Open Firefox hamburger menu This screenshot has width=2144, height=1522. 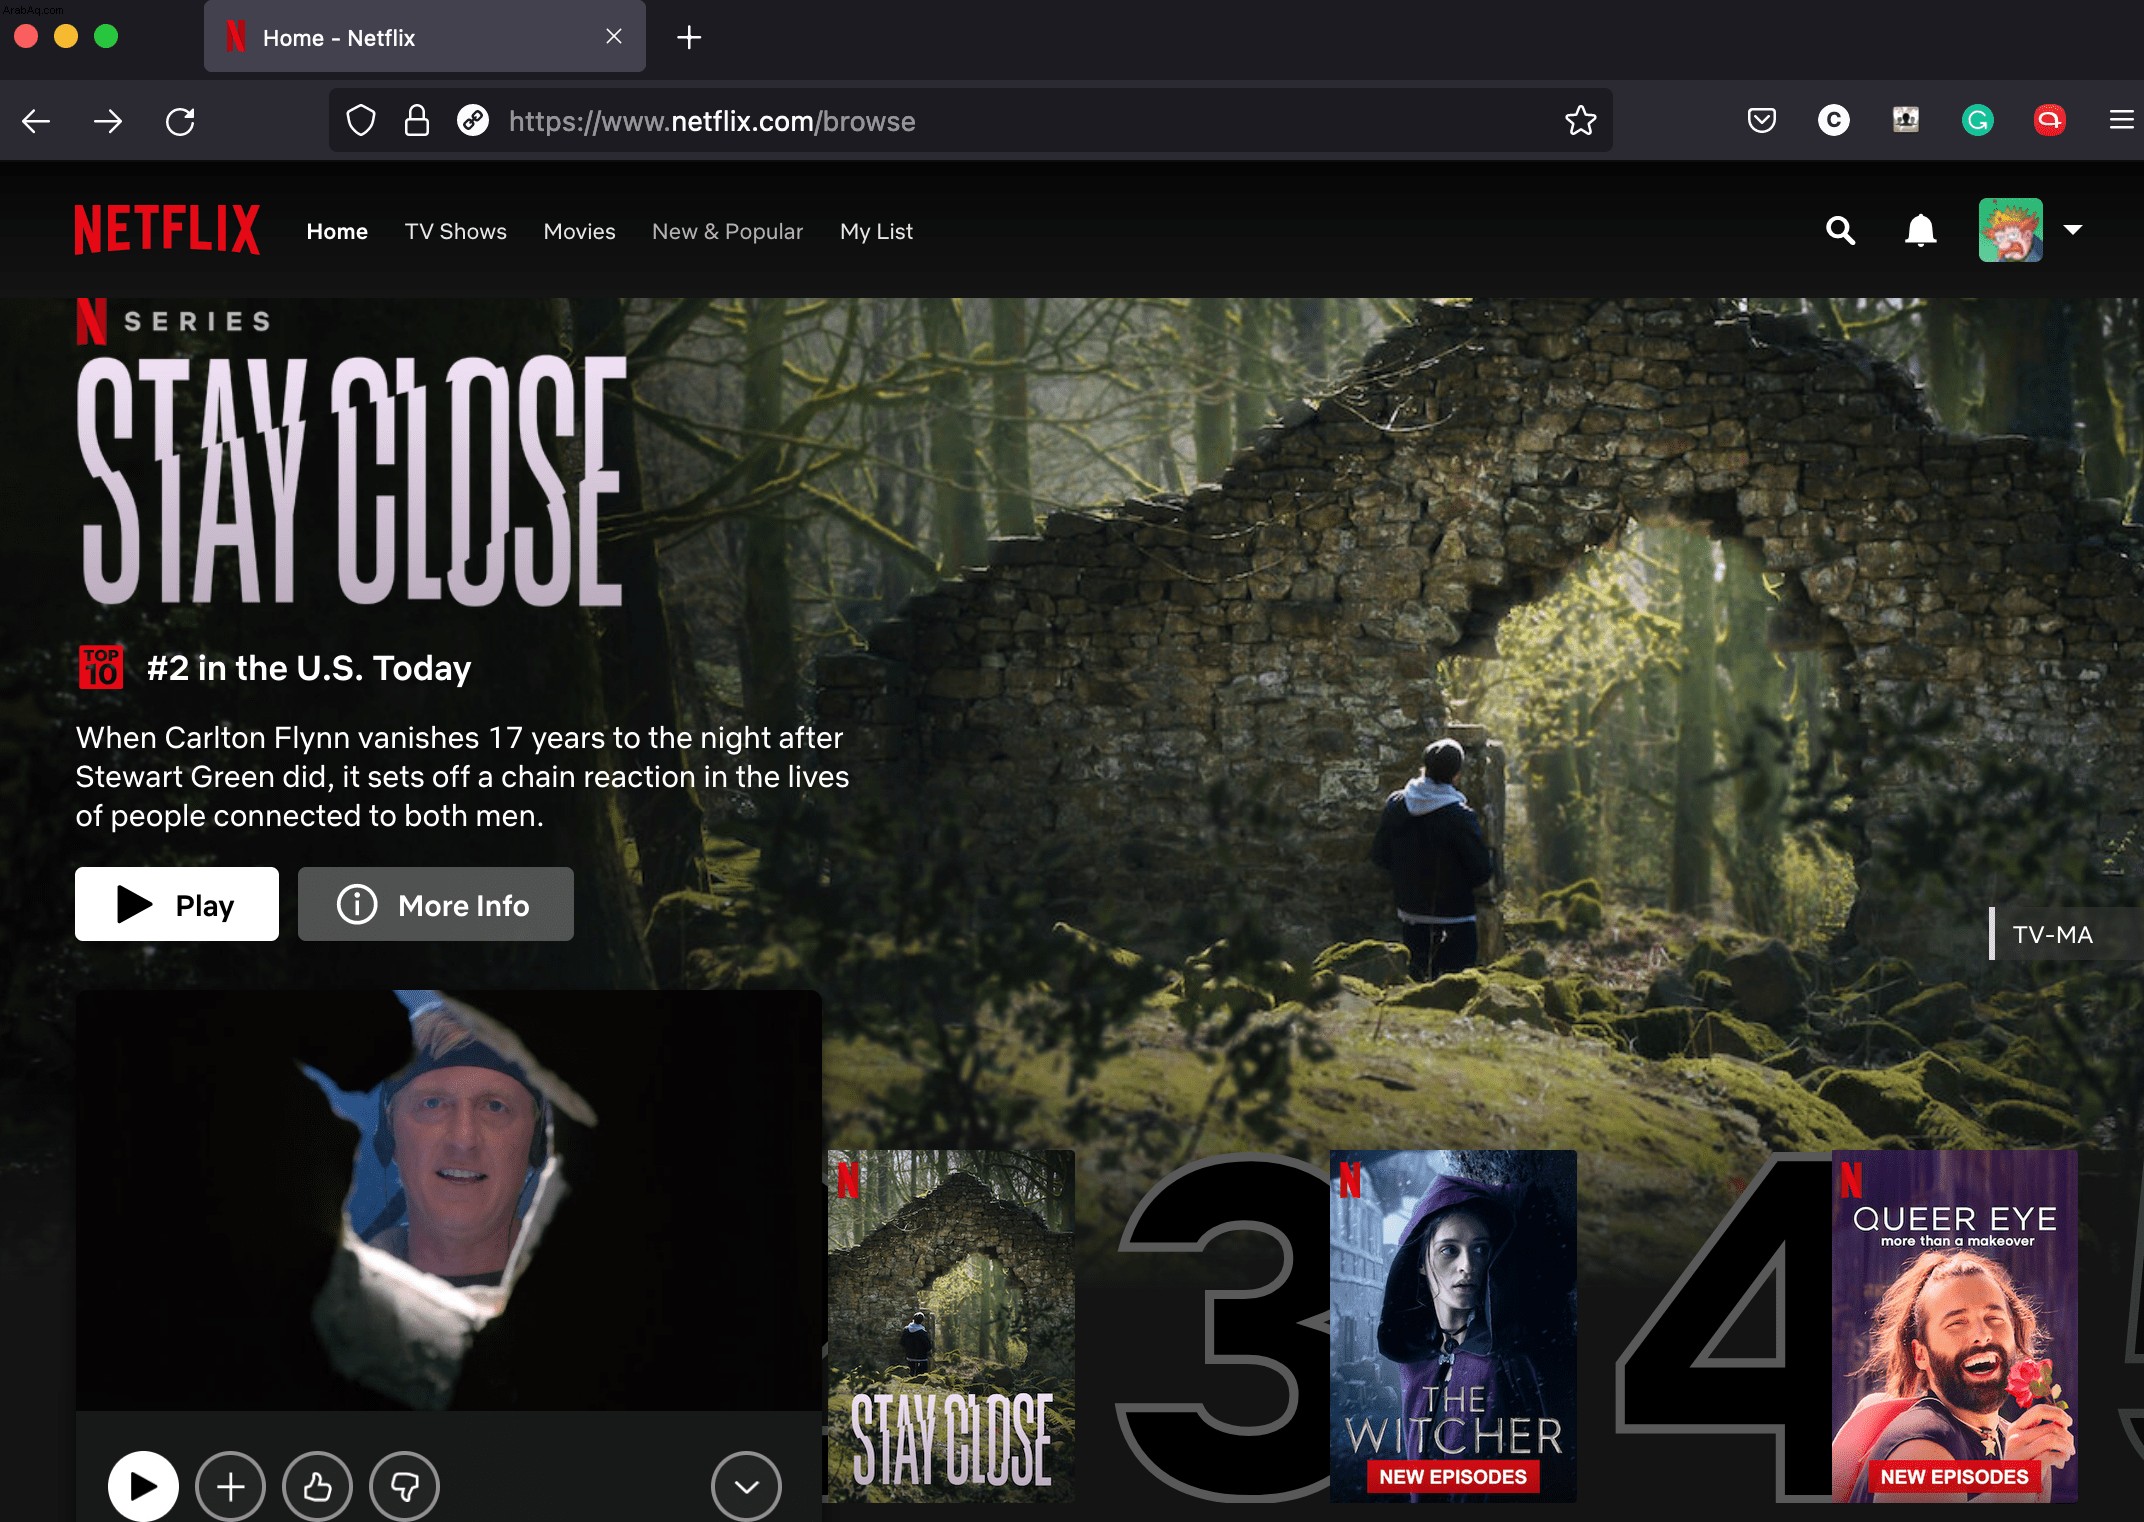pos(2121,121)
